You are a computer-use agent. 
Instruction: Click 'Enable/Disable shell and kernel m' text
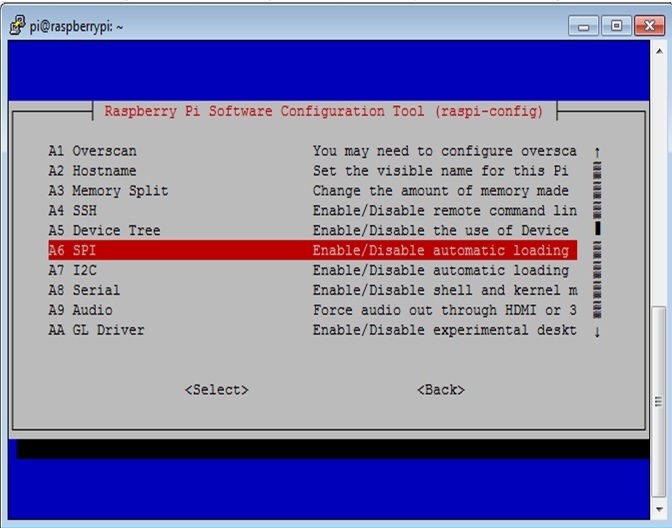(x=444, y=290)
